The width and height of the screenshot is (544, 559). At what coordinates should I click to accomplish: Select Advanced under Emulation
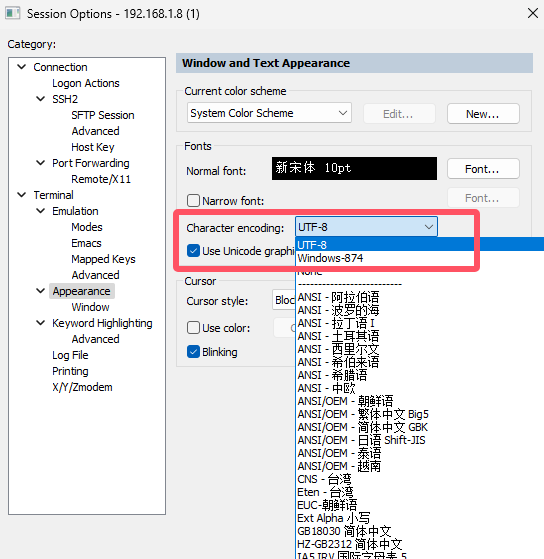[95, 275]
